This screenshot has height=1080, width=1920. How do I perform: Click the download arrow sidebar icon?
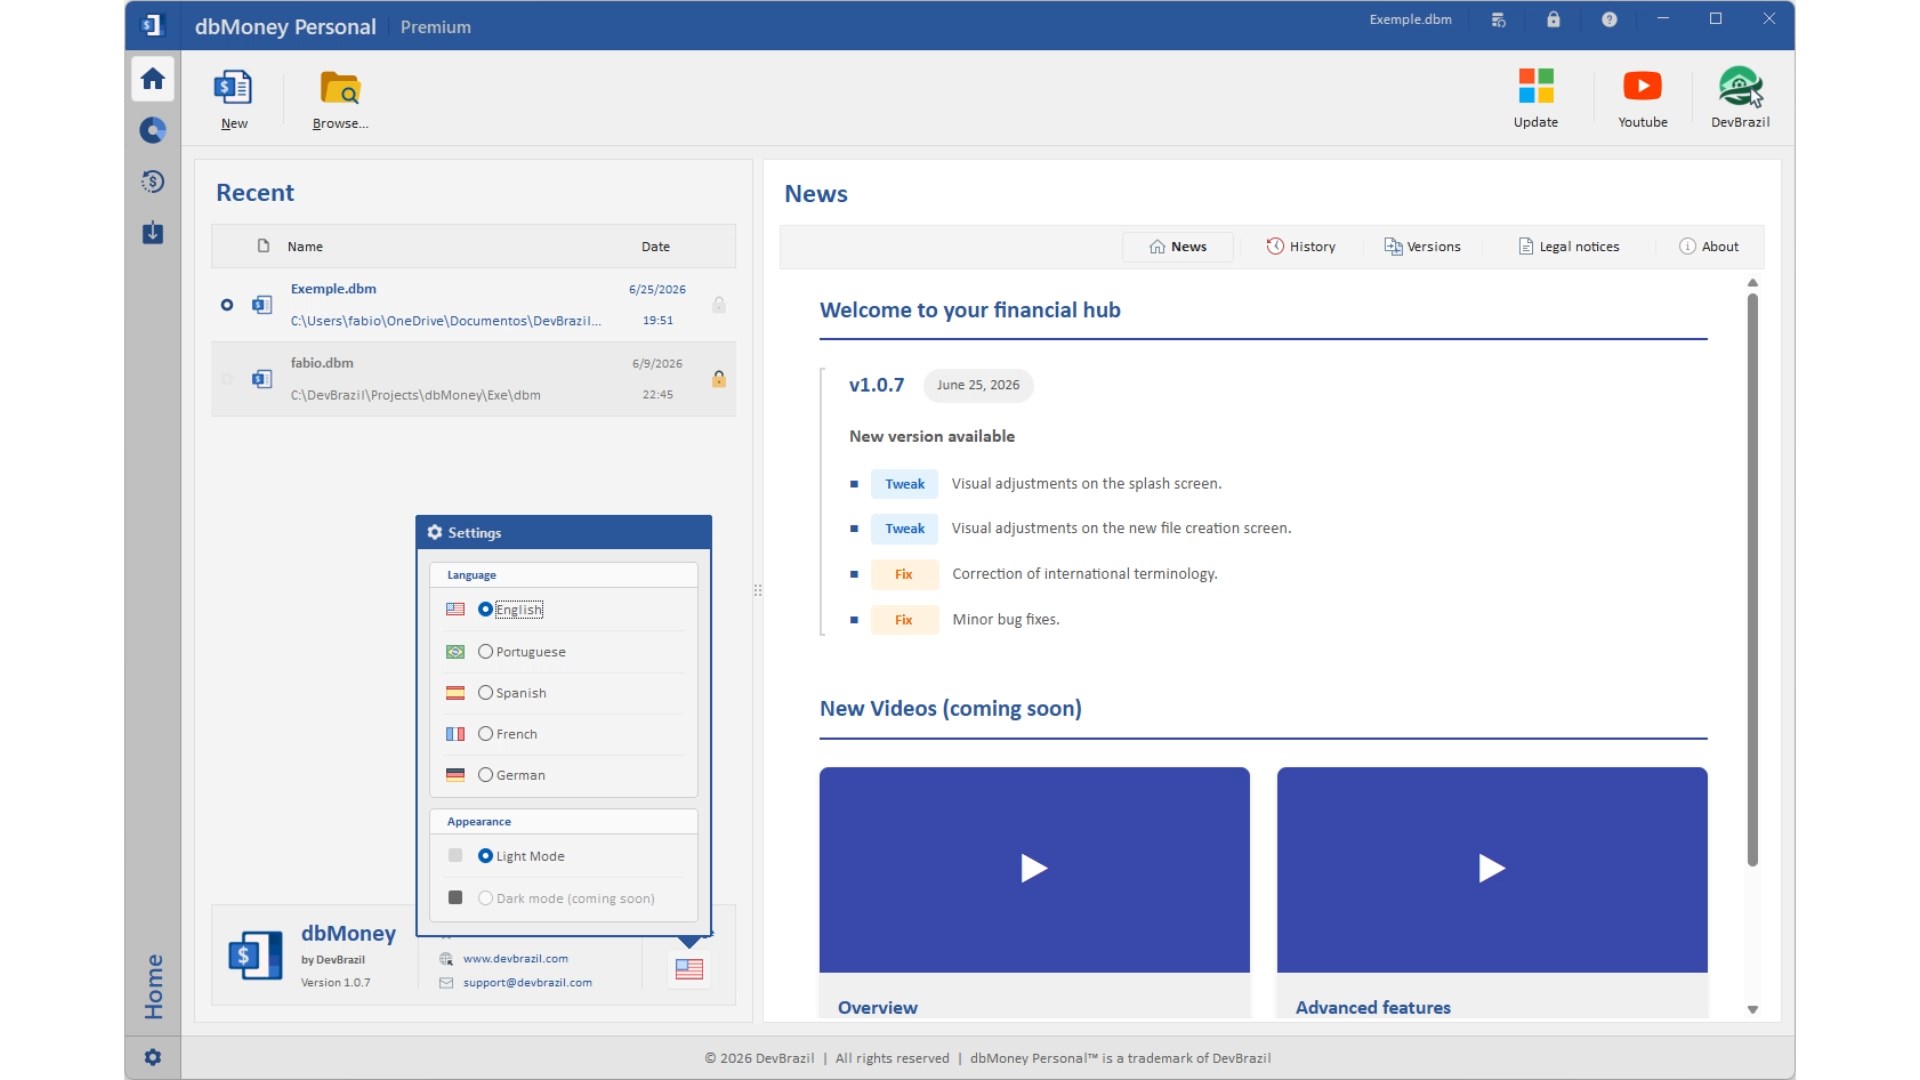(x=152, y=233)
